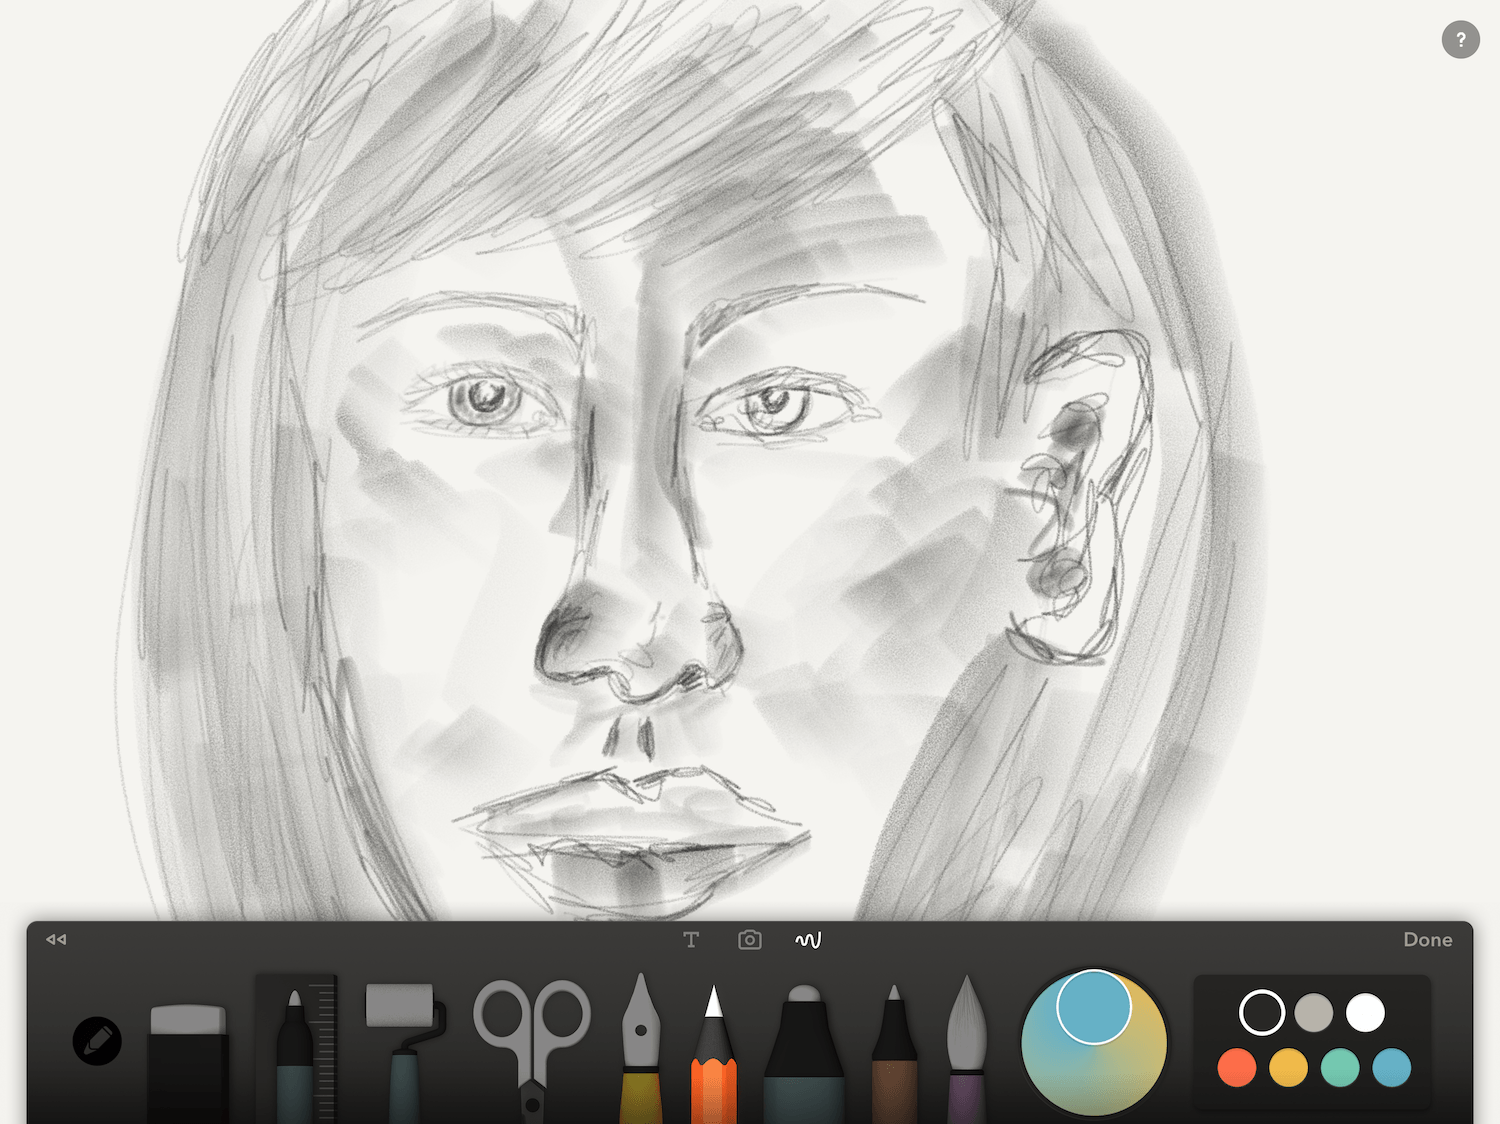Screen dimensions: 1500x1124
Task: Select the white color swatch
Action: 1365,1013
